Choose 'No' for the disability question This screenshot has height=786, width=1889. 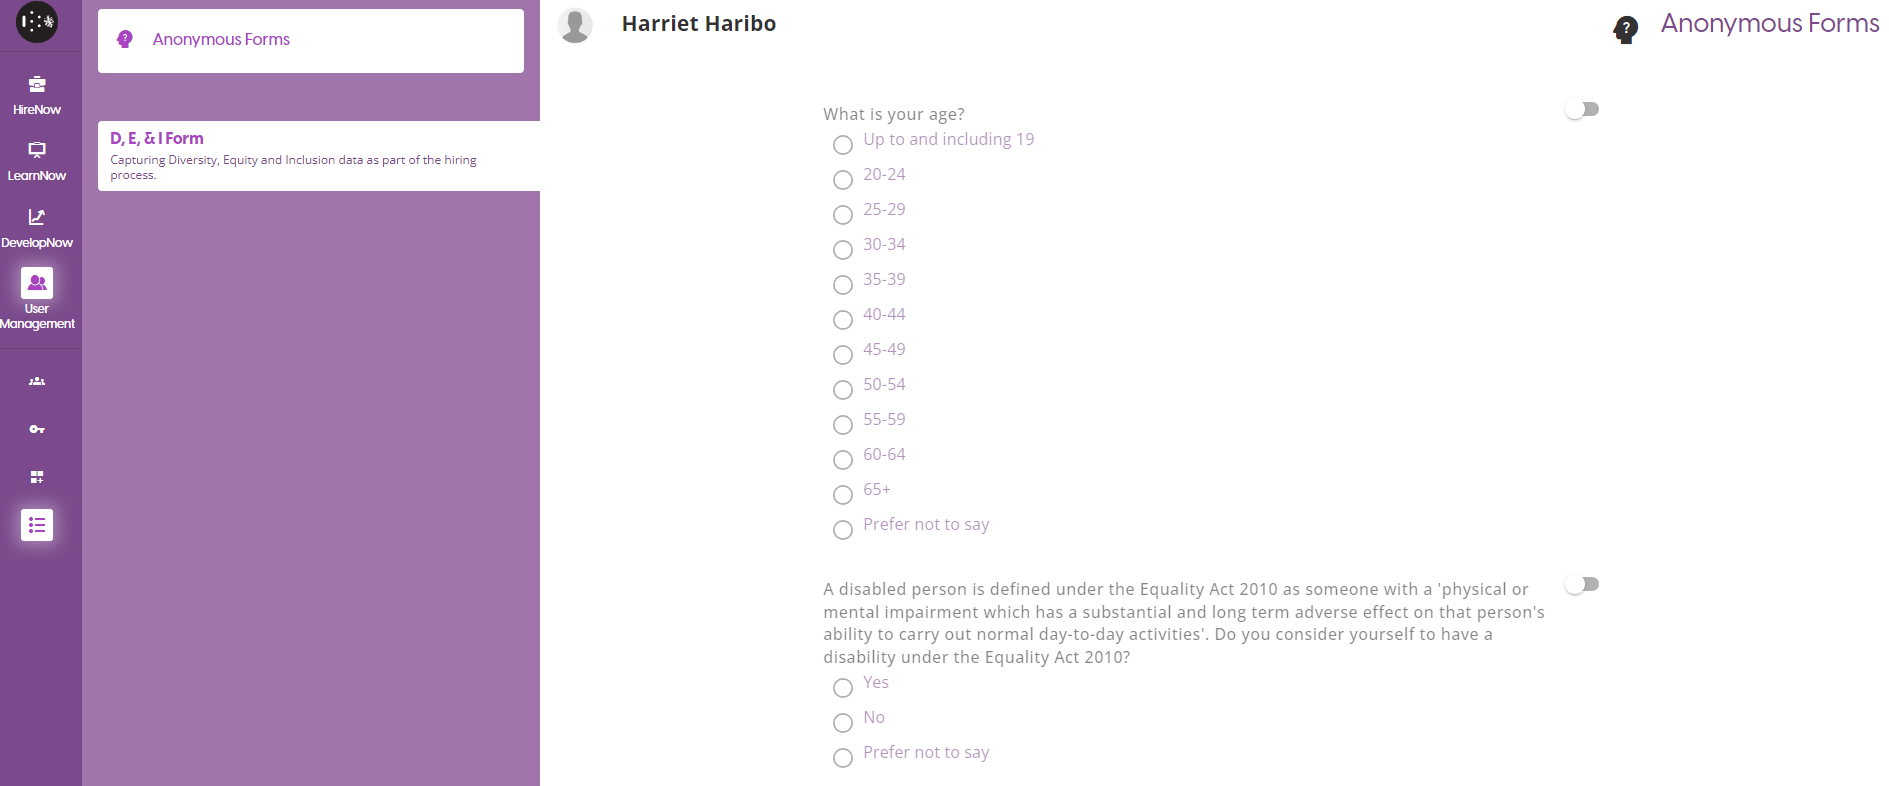(x=843, y=723)
